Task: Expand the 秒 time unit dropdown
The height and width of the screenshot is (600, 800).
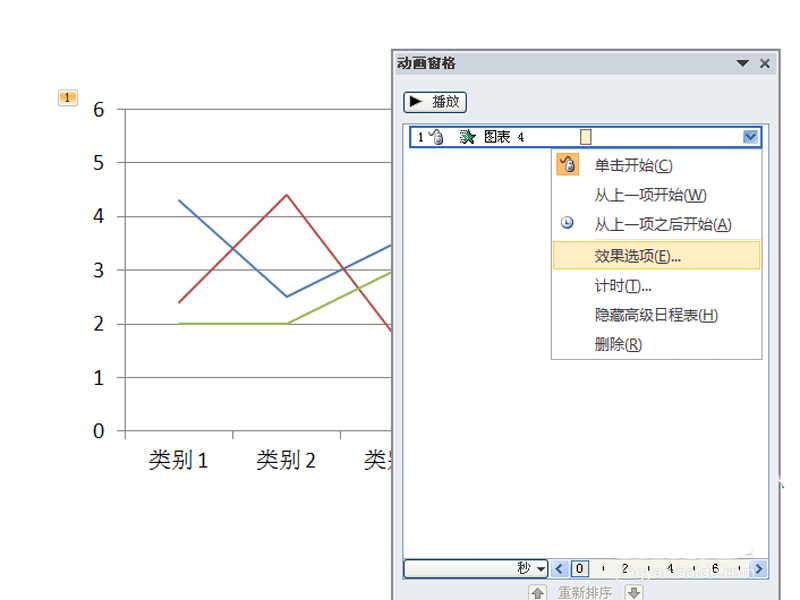Action: tap(541, 569)
